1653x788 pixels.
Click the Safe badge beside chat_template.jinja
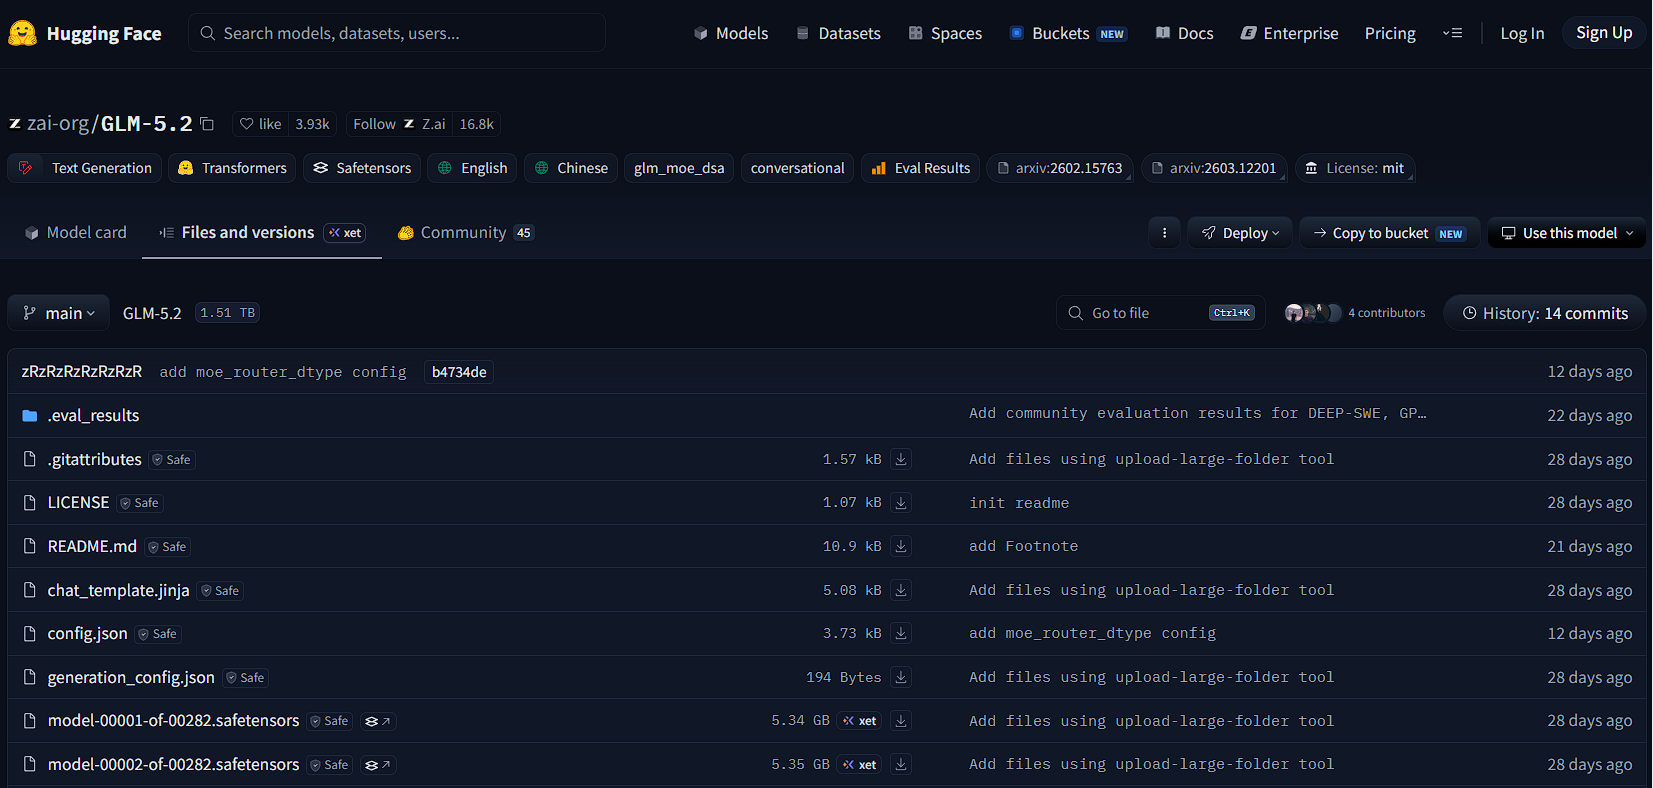coord(220,591)
